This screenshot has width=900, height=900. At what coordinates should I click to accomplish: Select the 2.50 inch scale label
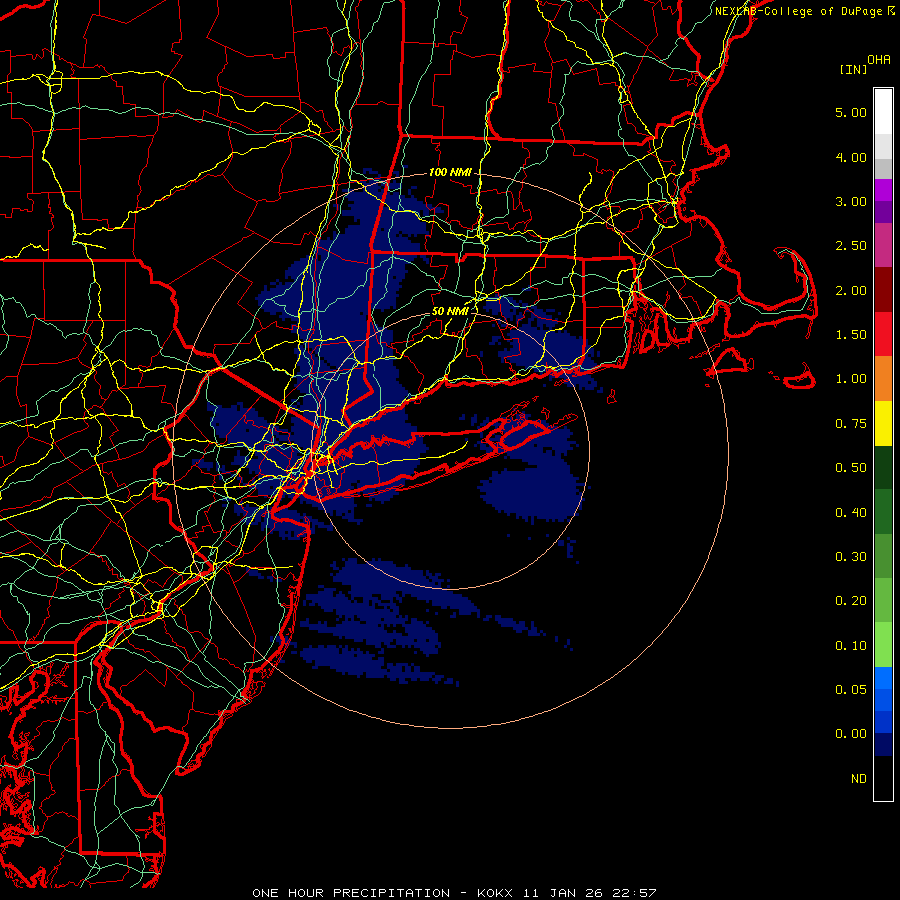point(851,246)
